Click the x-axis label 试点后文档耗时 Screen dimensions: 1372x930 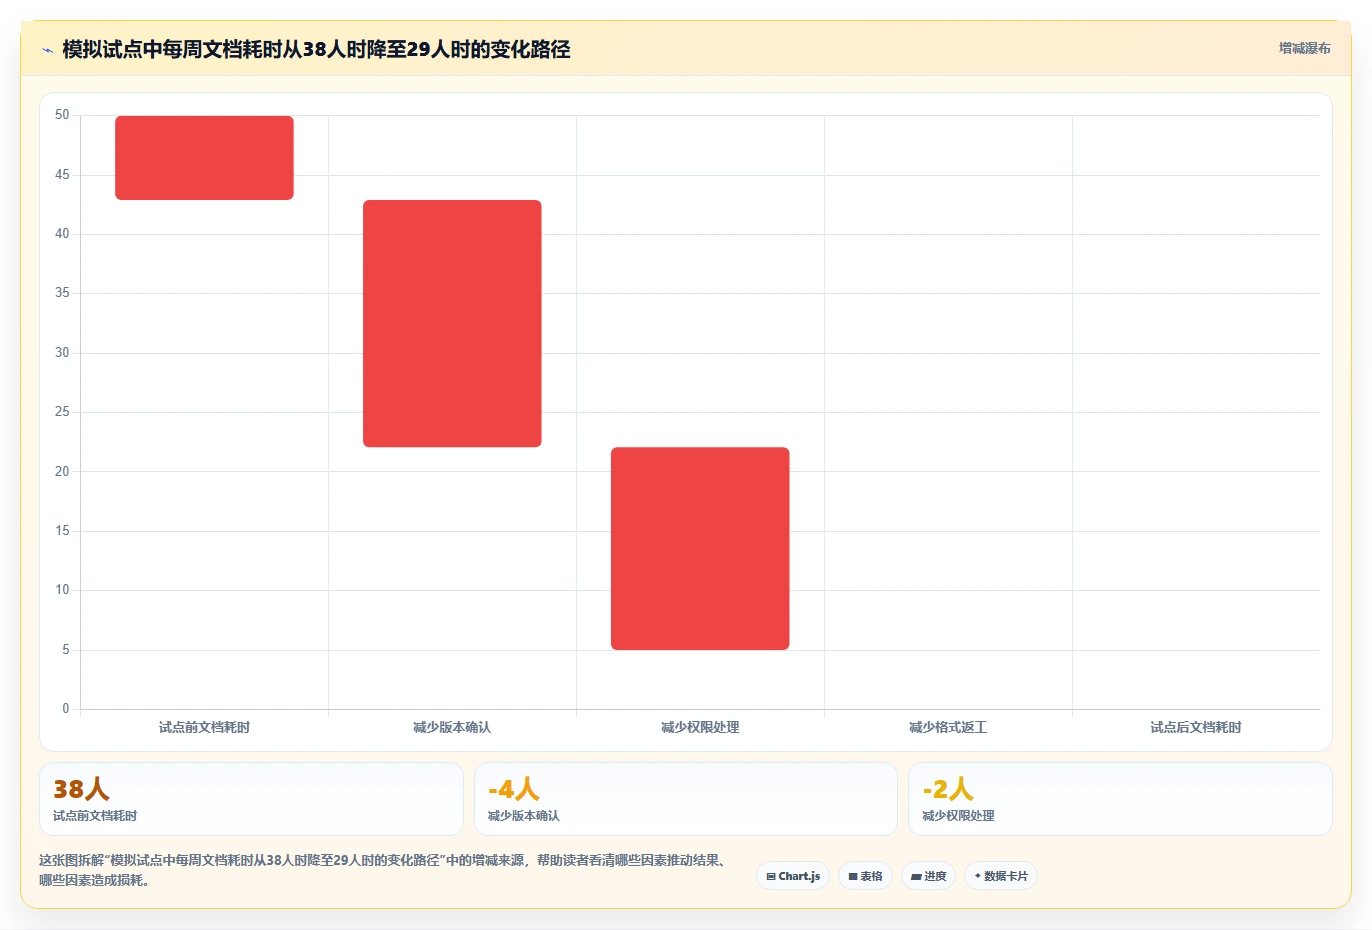tap(1196, 727)
